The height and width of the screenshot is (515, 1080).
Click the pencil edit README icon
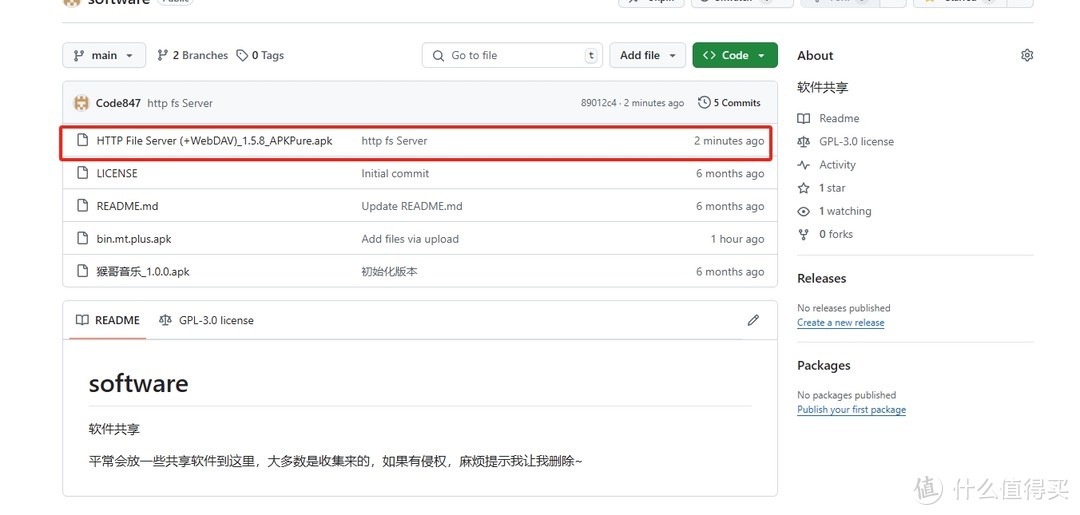coord(754,320)
